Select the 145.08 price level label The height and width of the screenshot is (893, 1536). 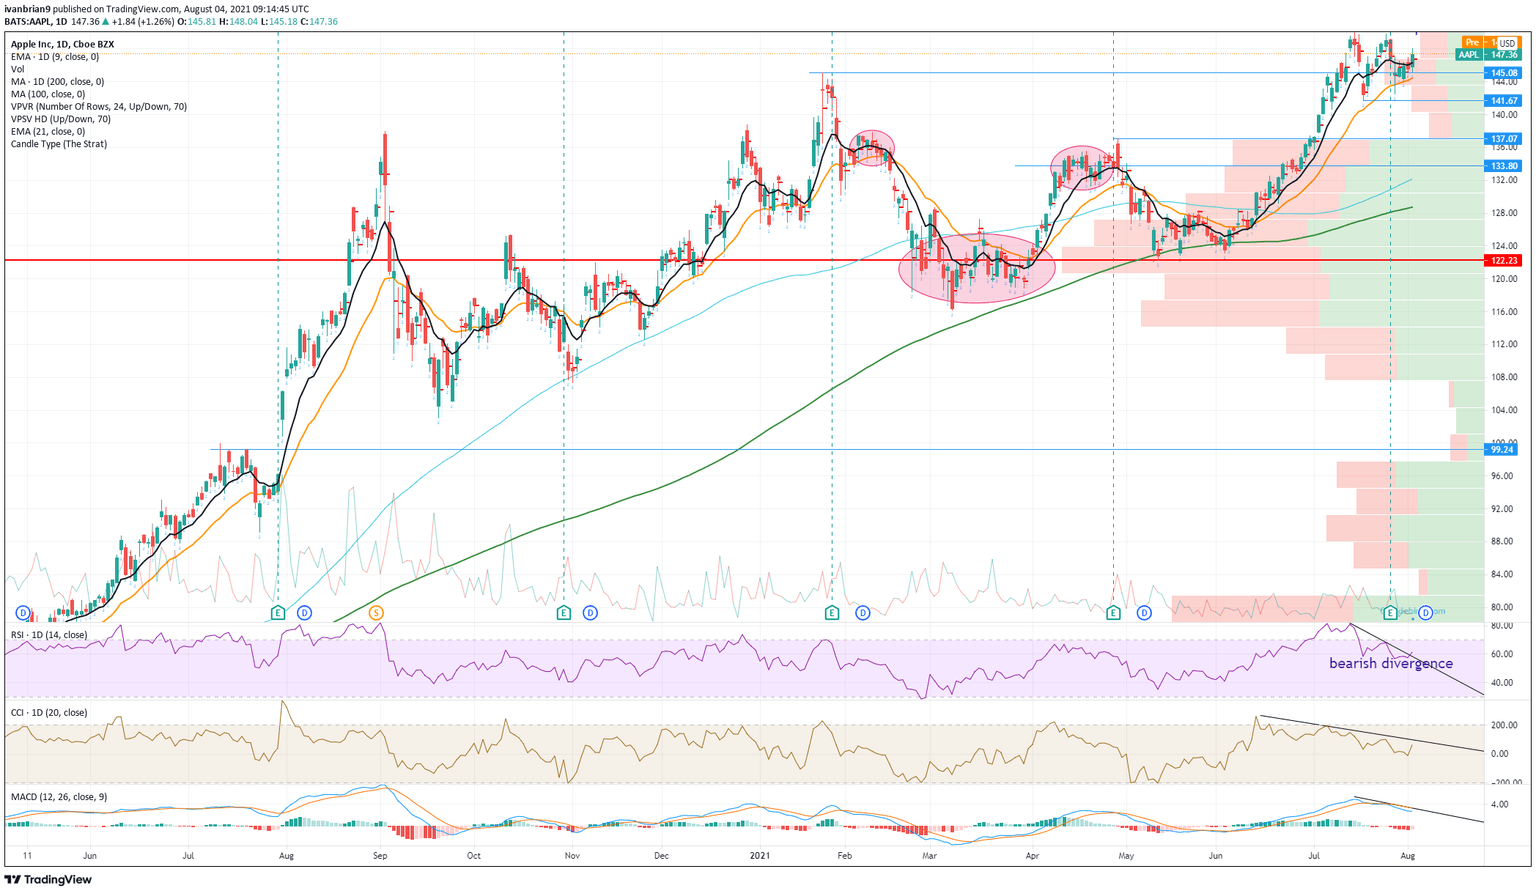(1503, 73)
